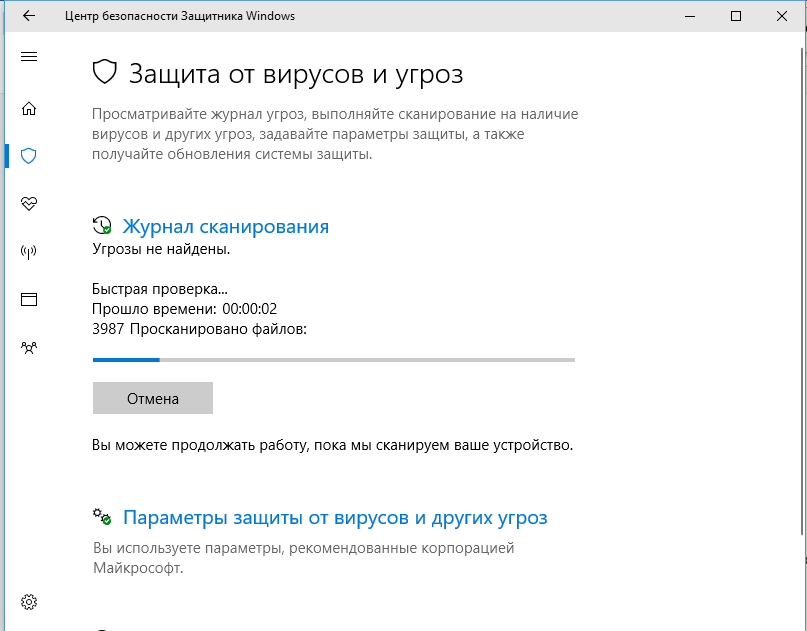Open Family options icon
The width and height of the screenshot is (807, 631).
coord(29,347)
